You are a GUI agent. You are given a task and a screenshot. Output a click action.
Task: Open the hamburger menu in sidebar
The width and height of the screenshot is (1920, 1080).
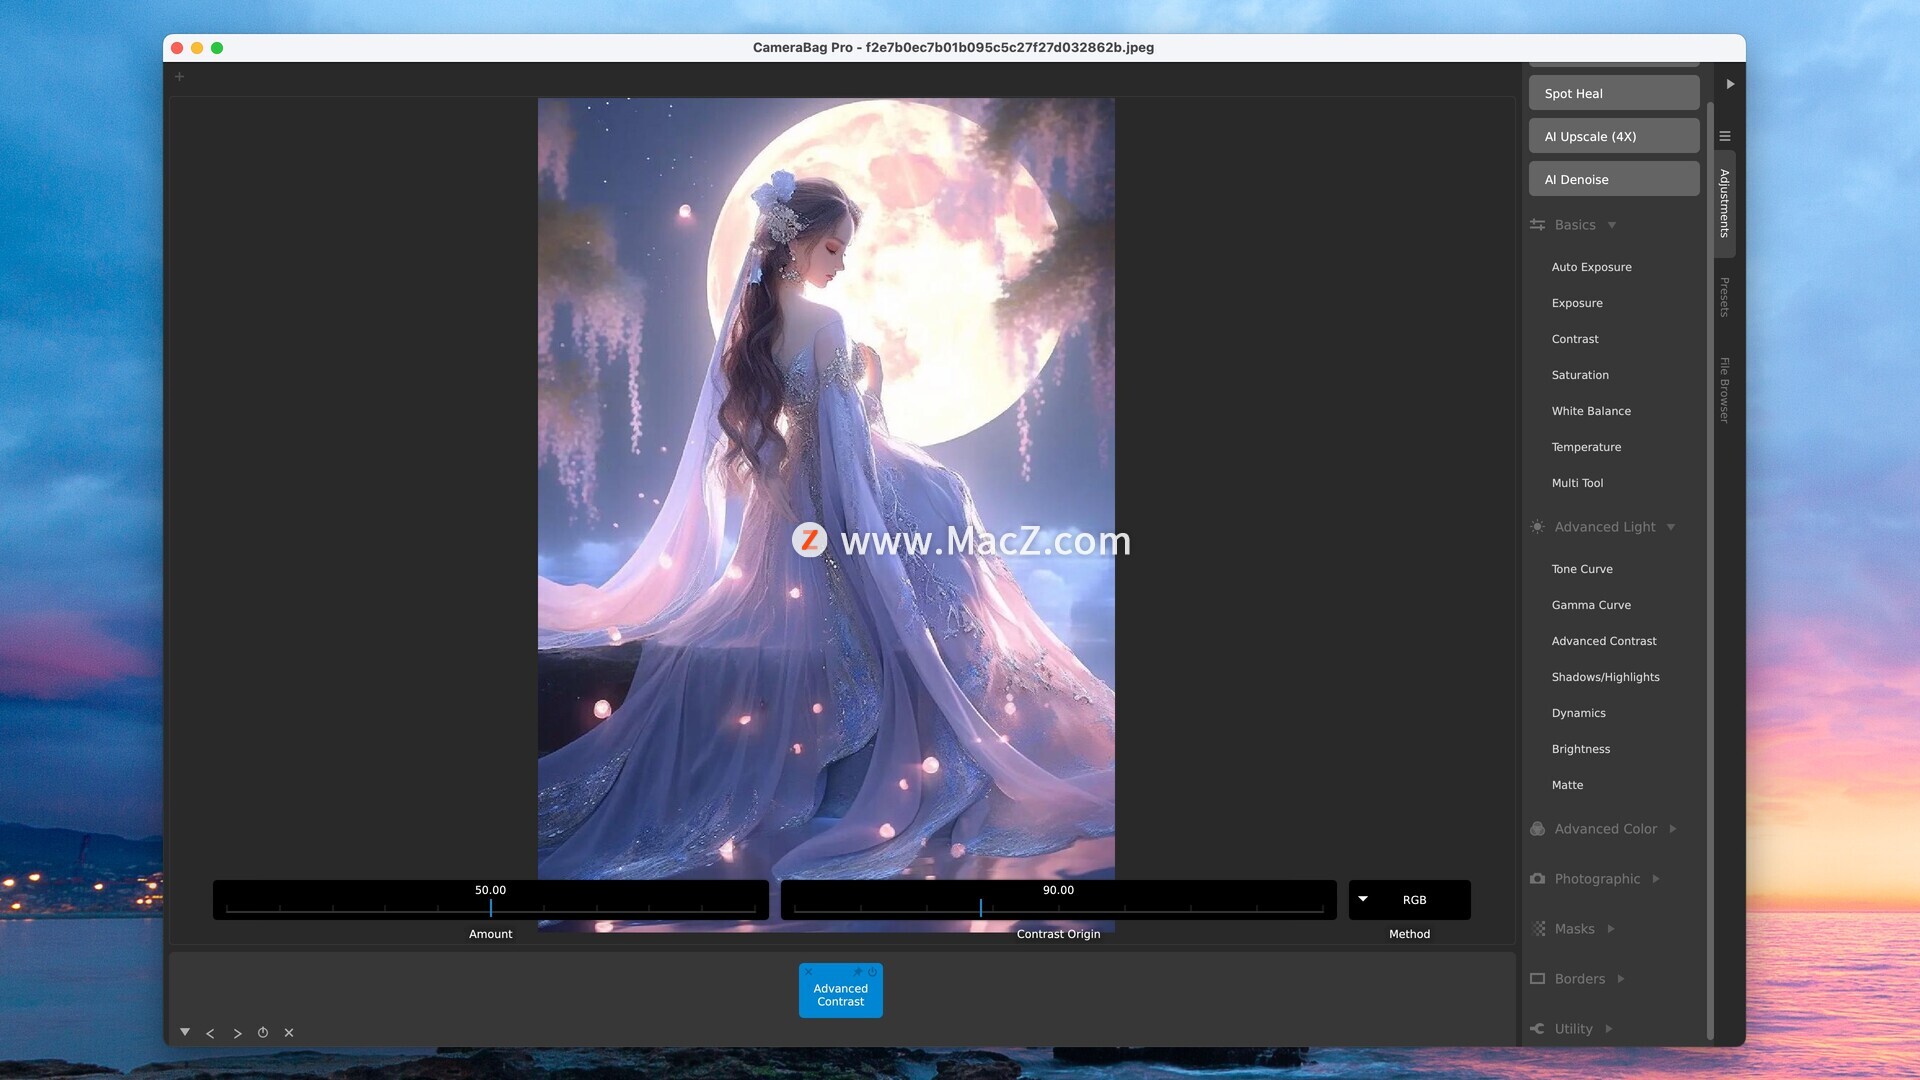(1725, 136)
